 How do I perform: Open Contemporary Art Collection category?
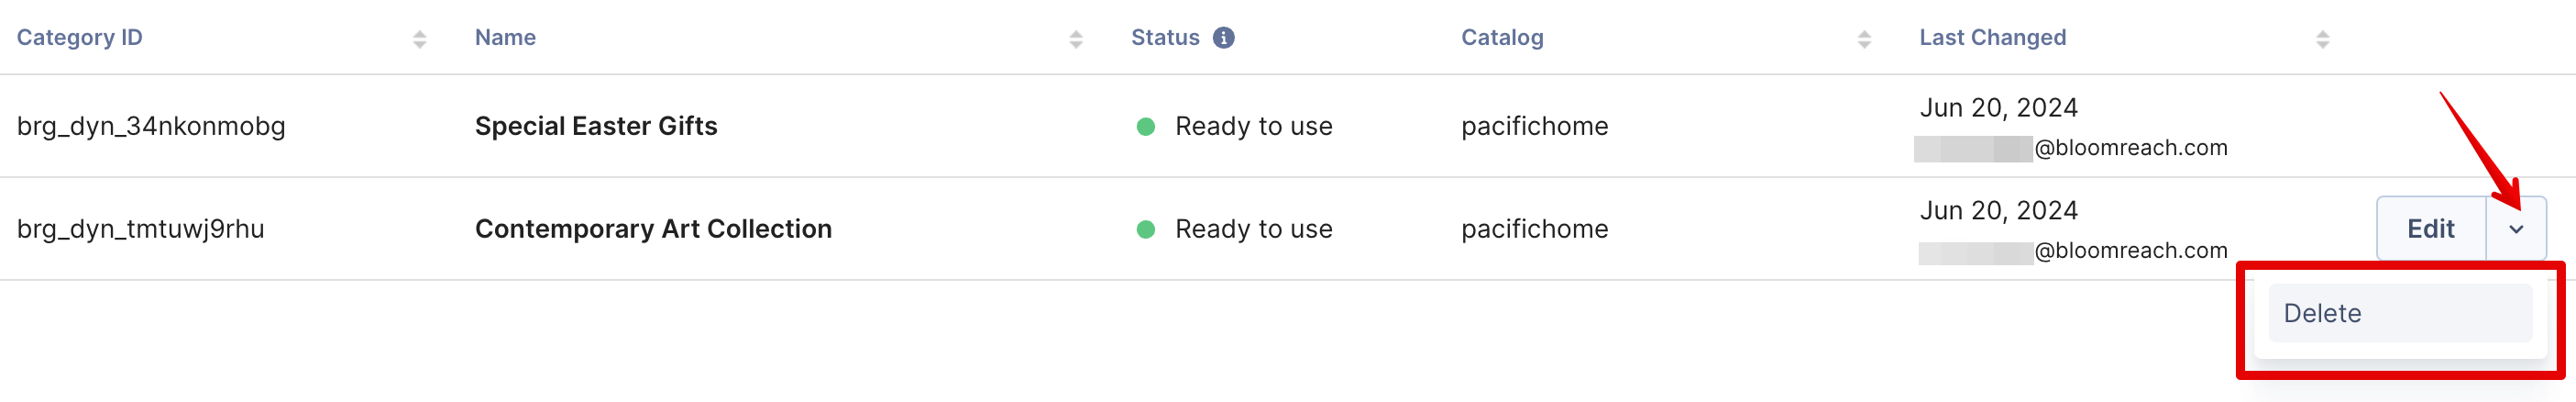[653, 229]
